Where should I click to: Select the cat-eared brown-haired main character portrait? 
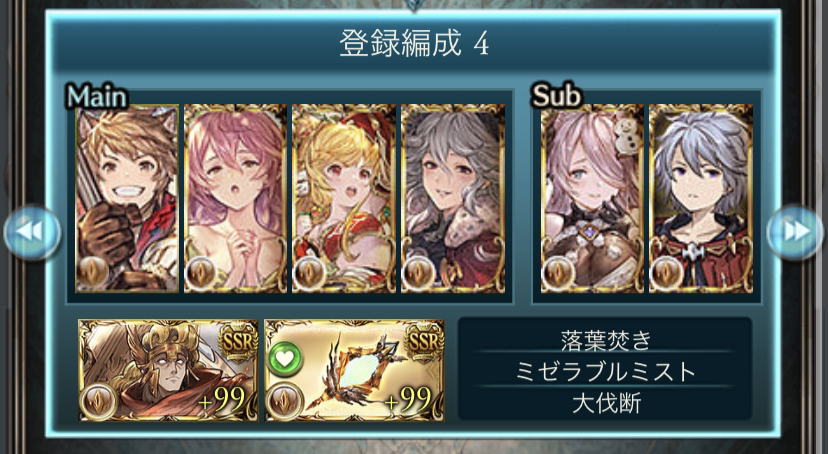[127, 198]
